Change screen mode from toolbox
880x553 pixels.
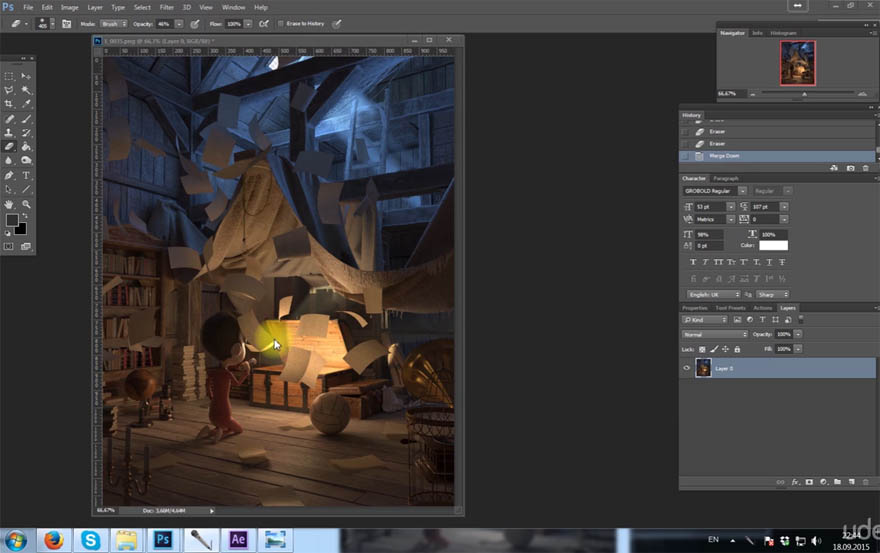tap(26, 246)
